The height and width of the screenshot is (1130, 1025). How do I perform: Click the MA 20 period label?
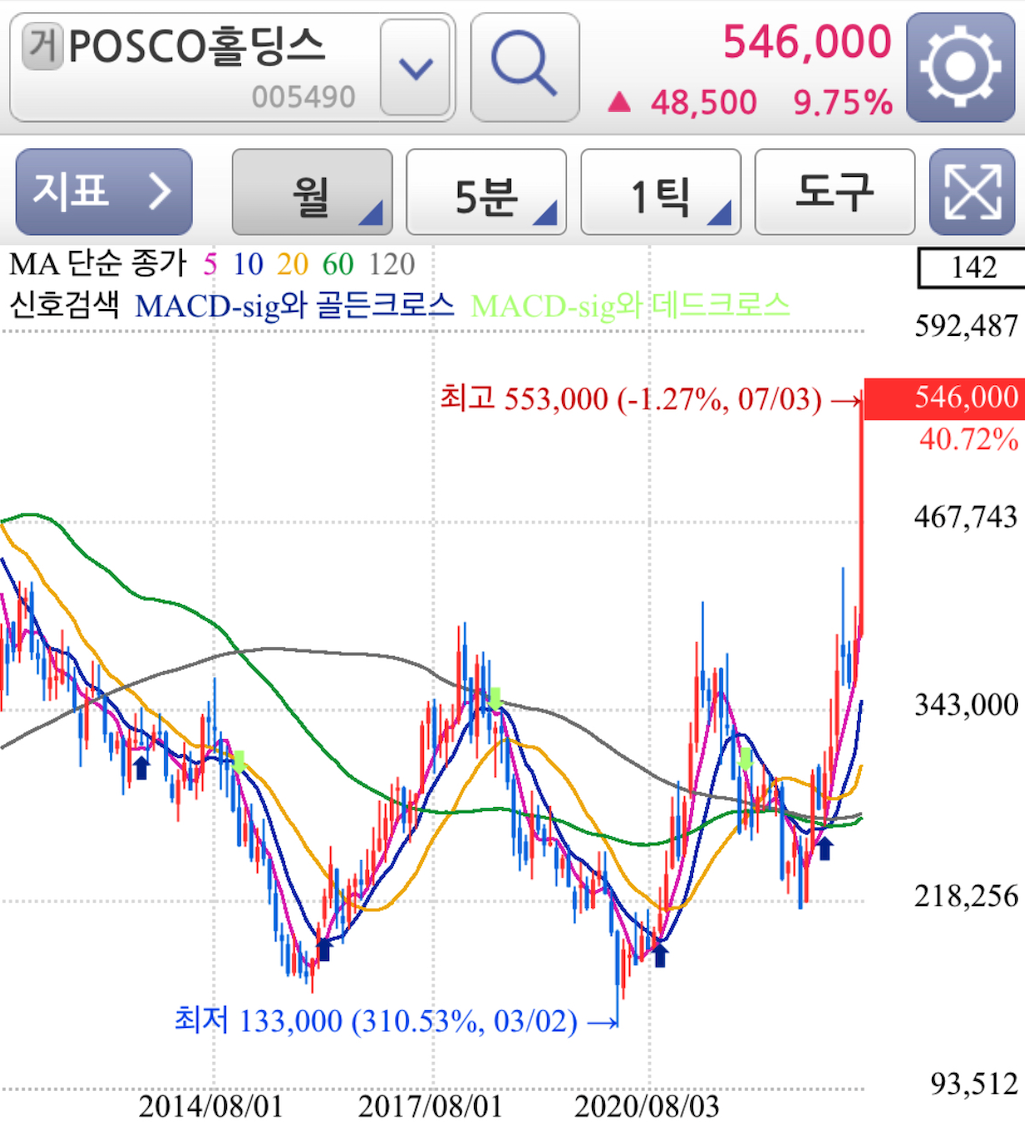[x=293, y=264]
